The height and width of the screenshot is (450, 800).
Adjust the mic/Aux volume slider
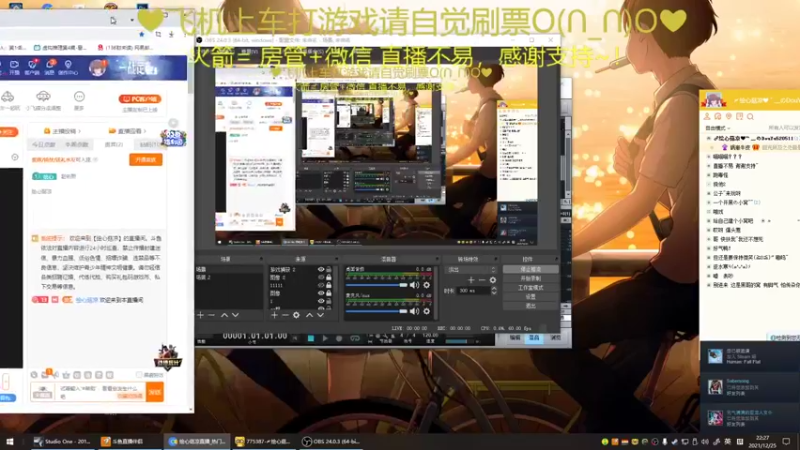[377, 311]
